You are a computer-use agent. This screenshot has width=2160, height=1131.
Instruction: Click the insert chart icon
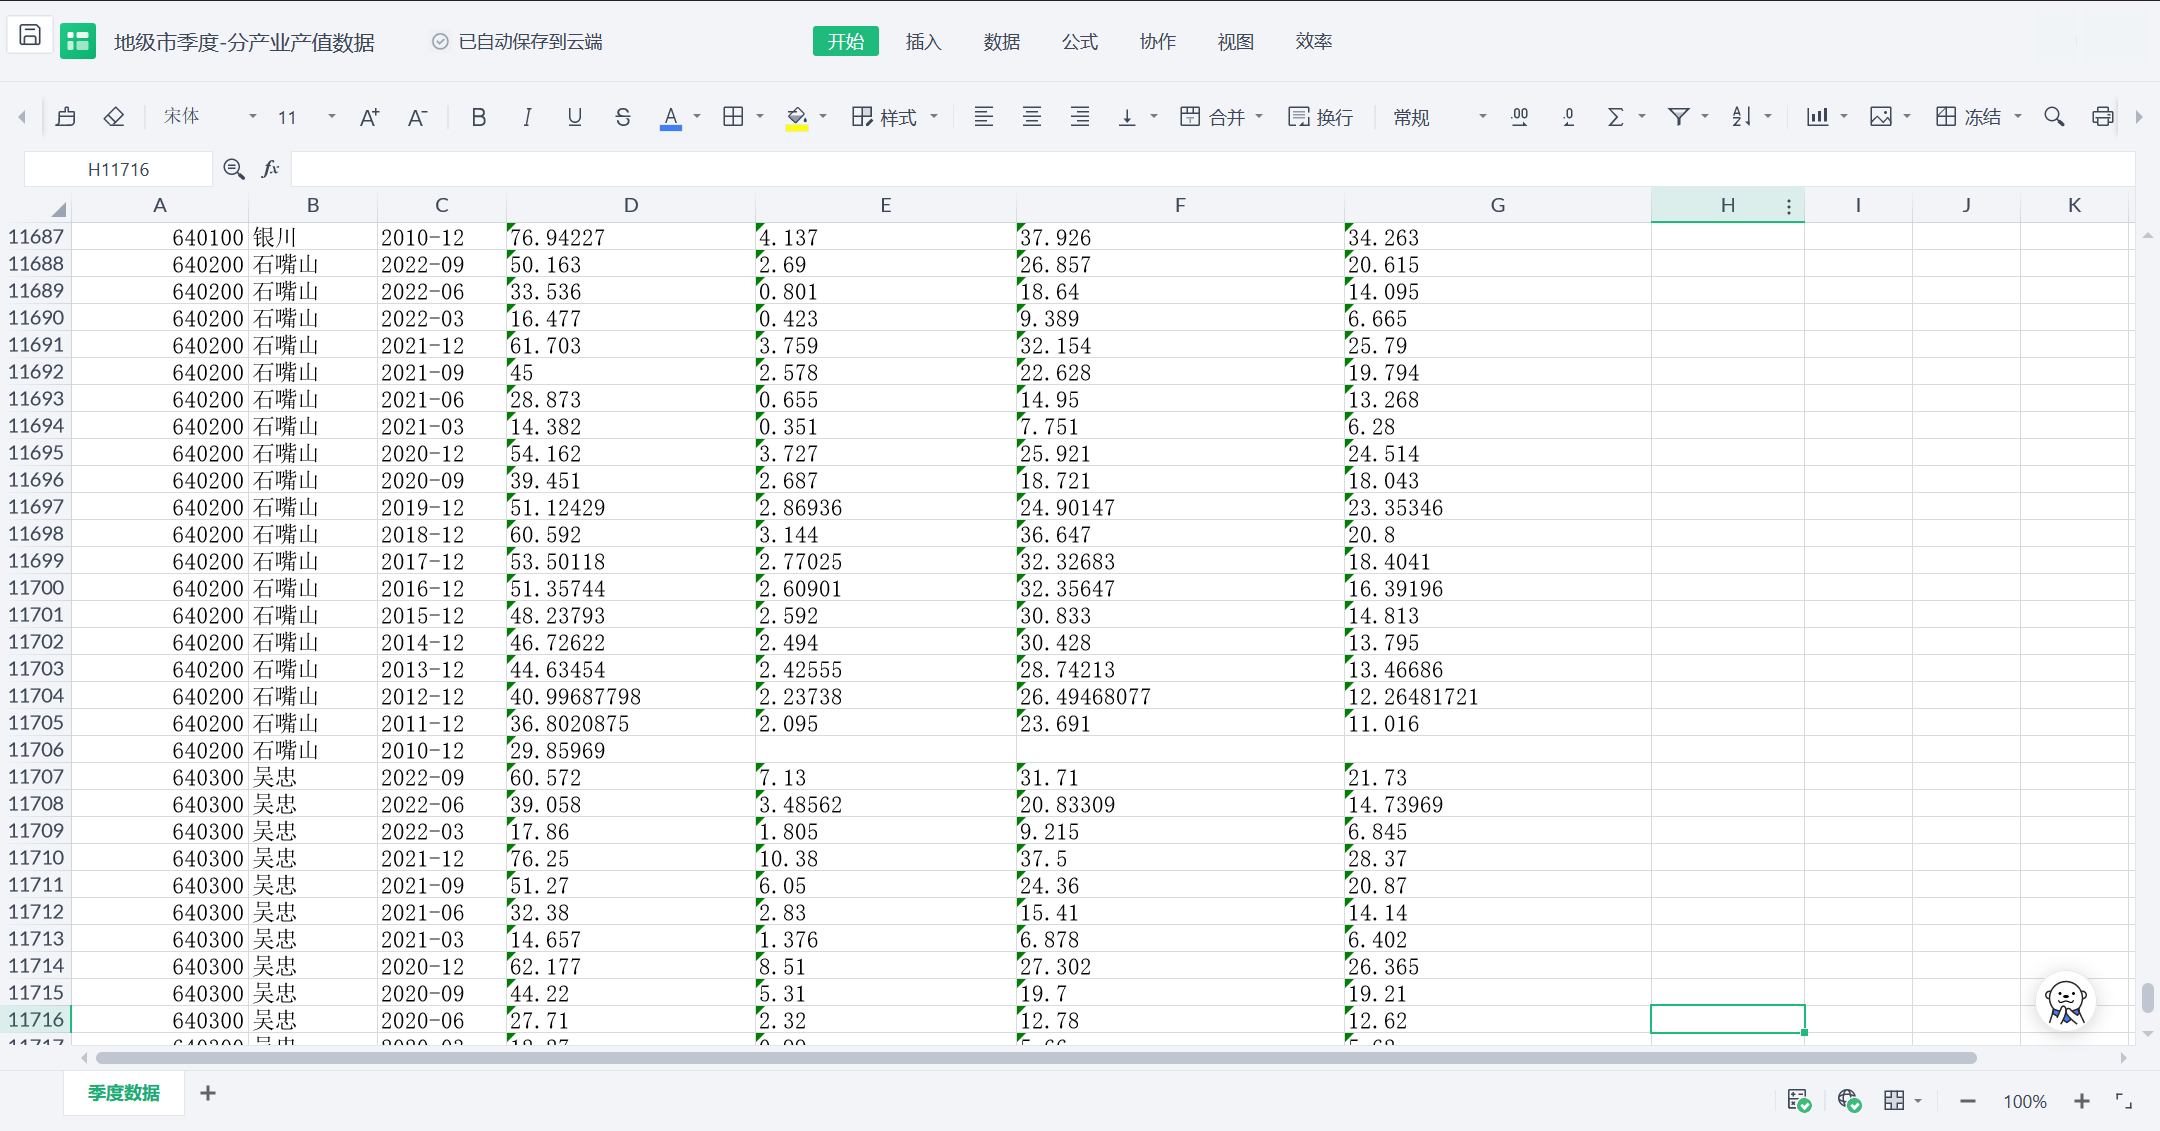point(1817,117)
